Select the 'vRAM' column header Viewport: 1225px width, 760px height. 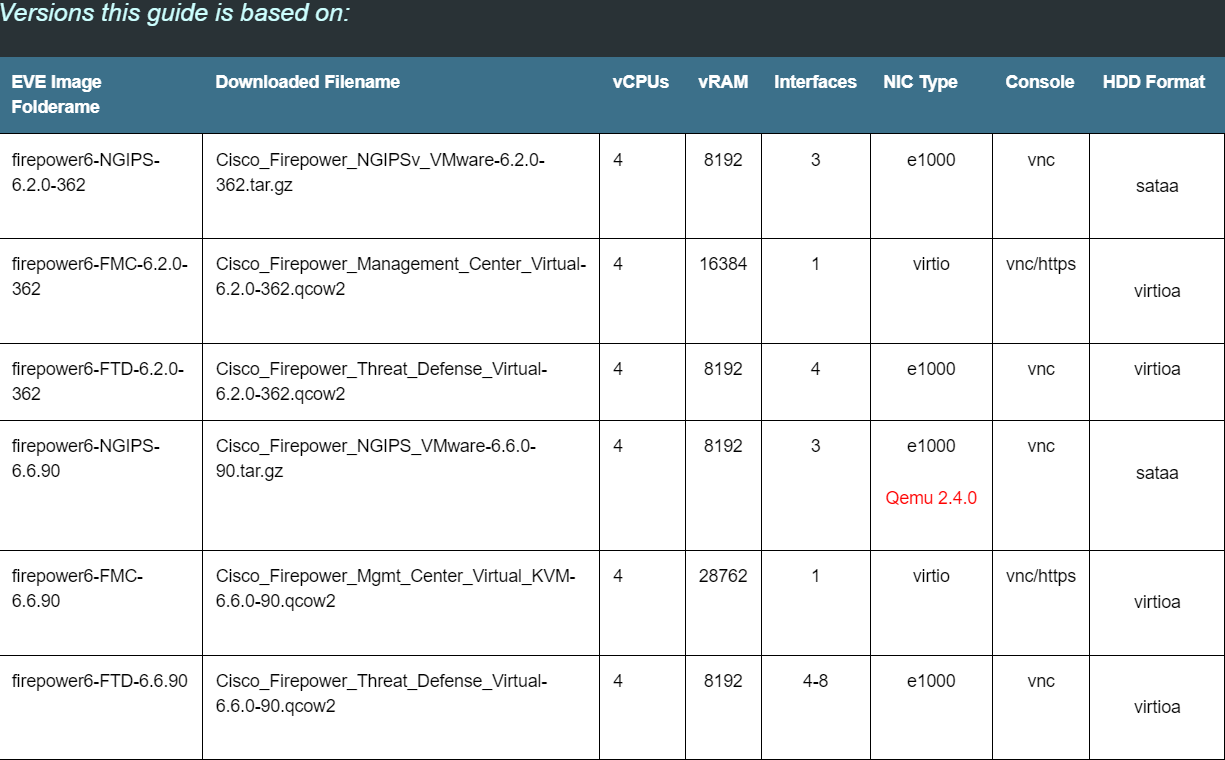coord(723,82)
